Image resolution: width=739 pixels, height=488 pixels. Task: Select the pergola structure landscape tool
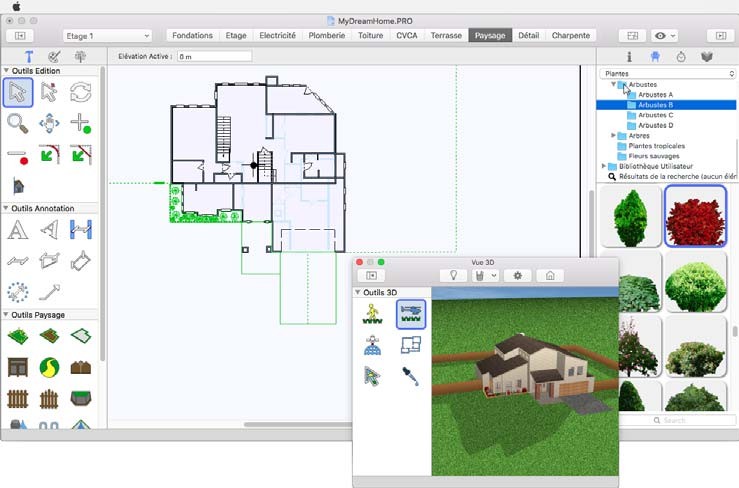[x=18, y=368]
